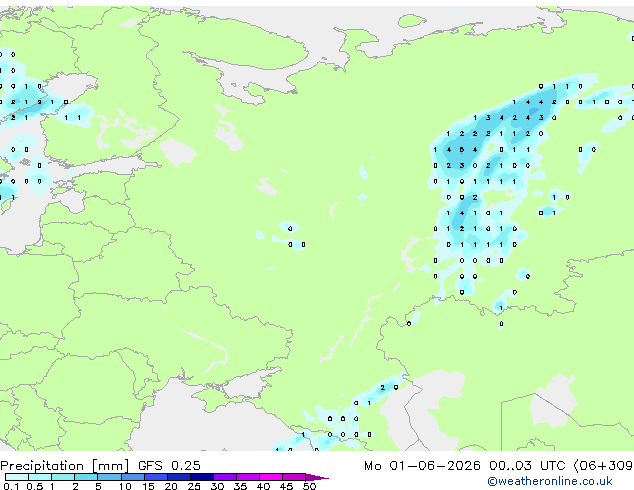The width and height of the screenshot is (634, 490).
Task: Select the 30–35 mm purple legend swatch
Action: pos(224,477)
